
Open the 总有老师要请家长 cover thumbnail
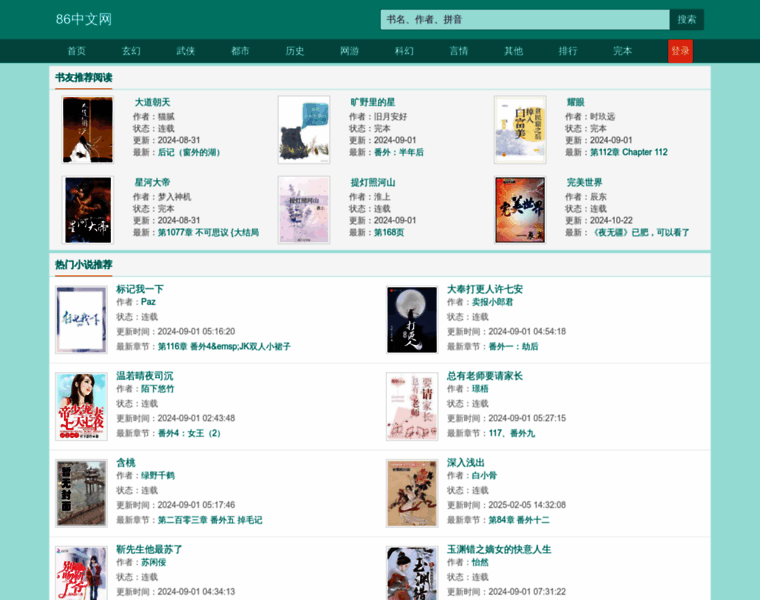[412, 407]
